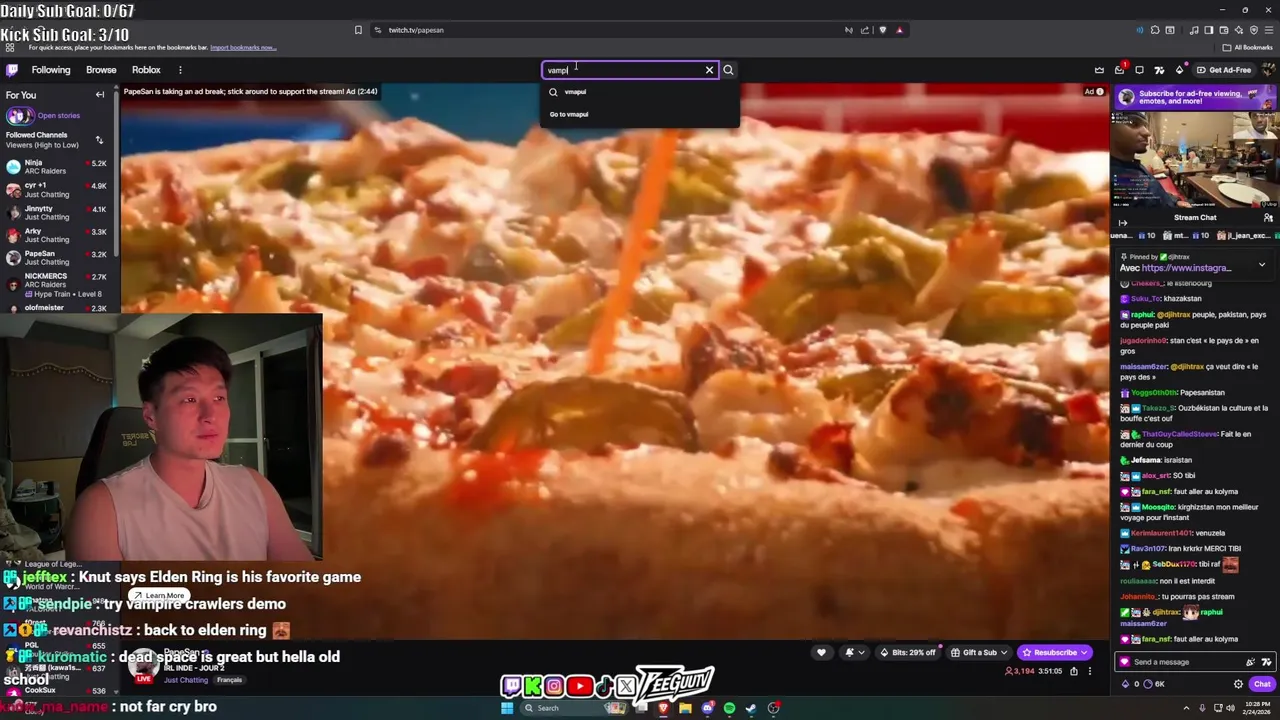Toggle Followed Channels sort order
Image resolution: width=1280 pixels, height=720 pixels.
point(99,140)
